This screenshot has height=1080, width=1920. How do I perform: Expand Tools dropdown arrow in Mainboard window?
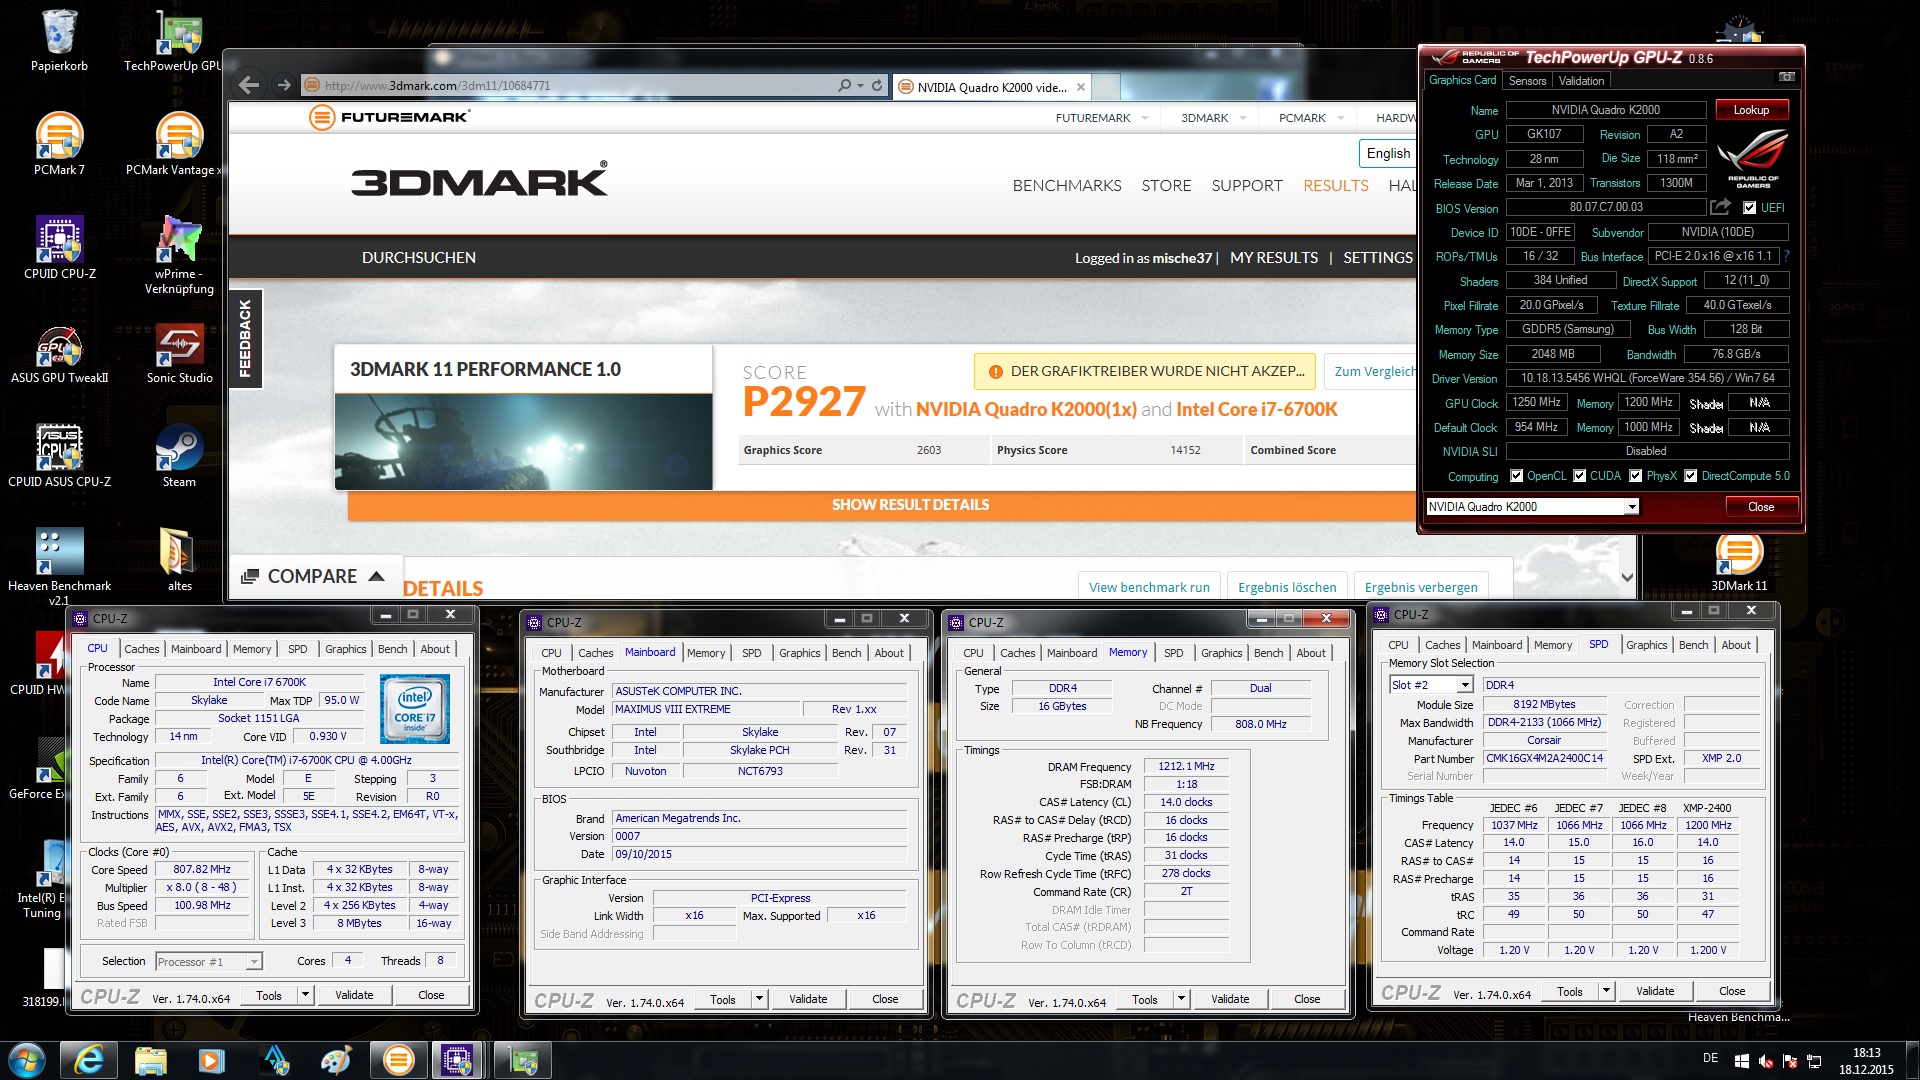pos(759,999)
